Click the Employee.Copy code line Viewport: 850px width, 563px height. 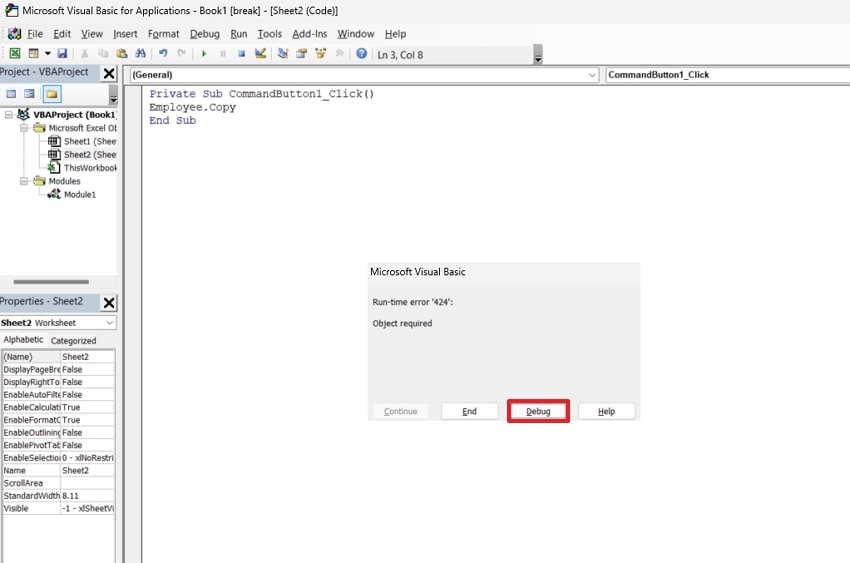(x=192, y=107)
